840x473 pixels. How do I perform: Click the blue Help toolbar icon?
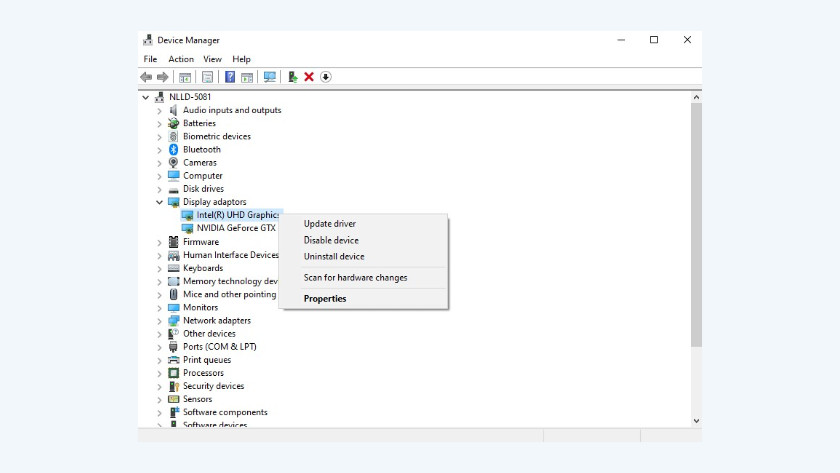pyautogui.click(x=230, y=77)
